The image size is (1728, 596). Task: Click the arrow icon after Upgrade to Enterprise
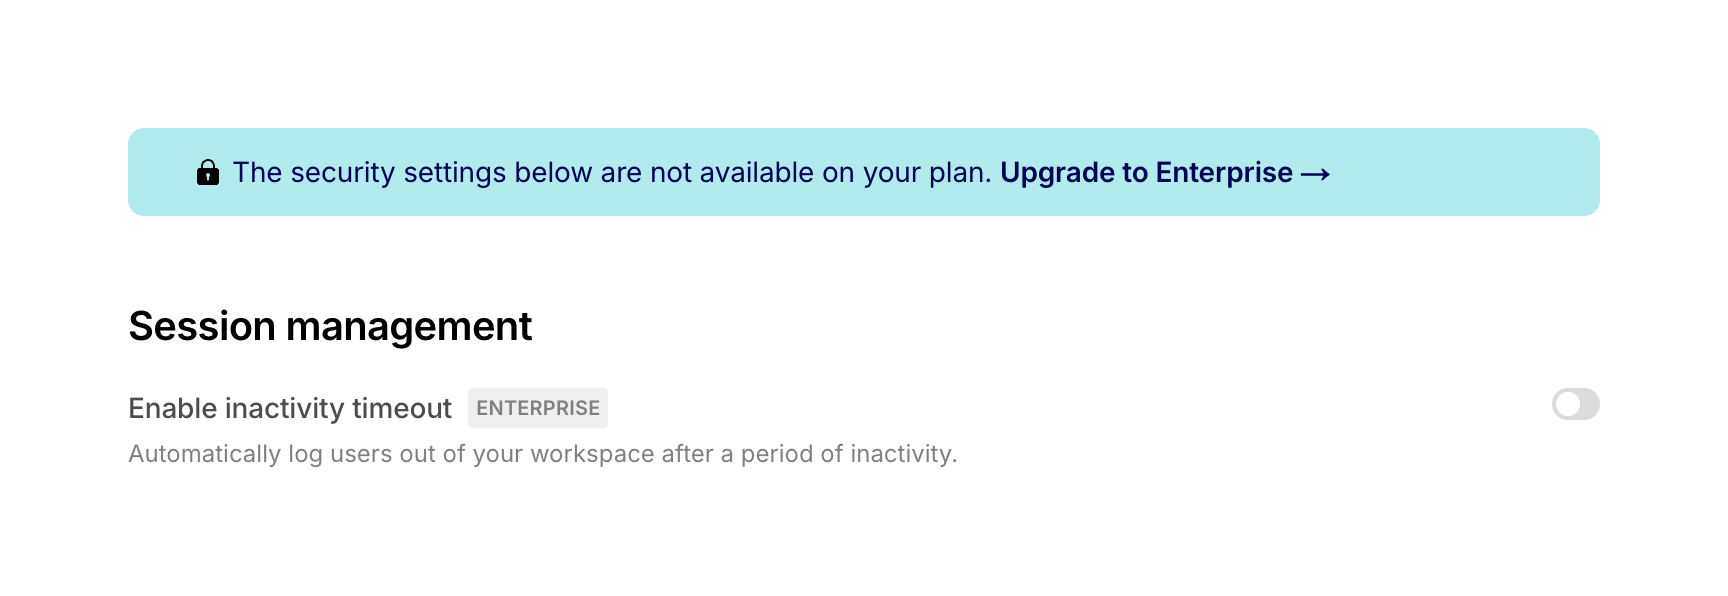click(x=1315, y=174)
